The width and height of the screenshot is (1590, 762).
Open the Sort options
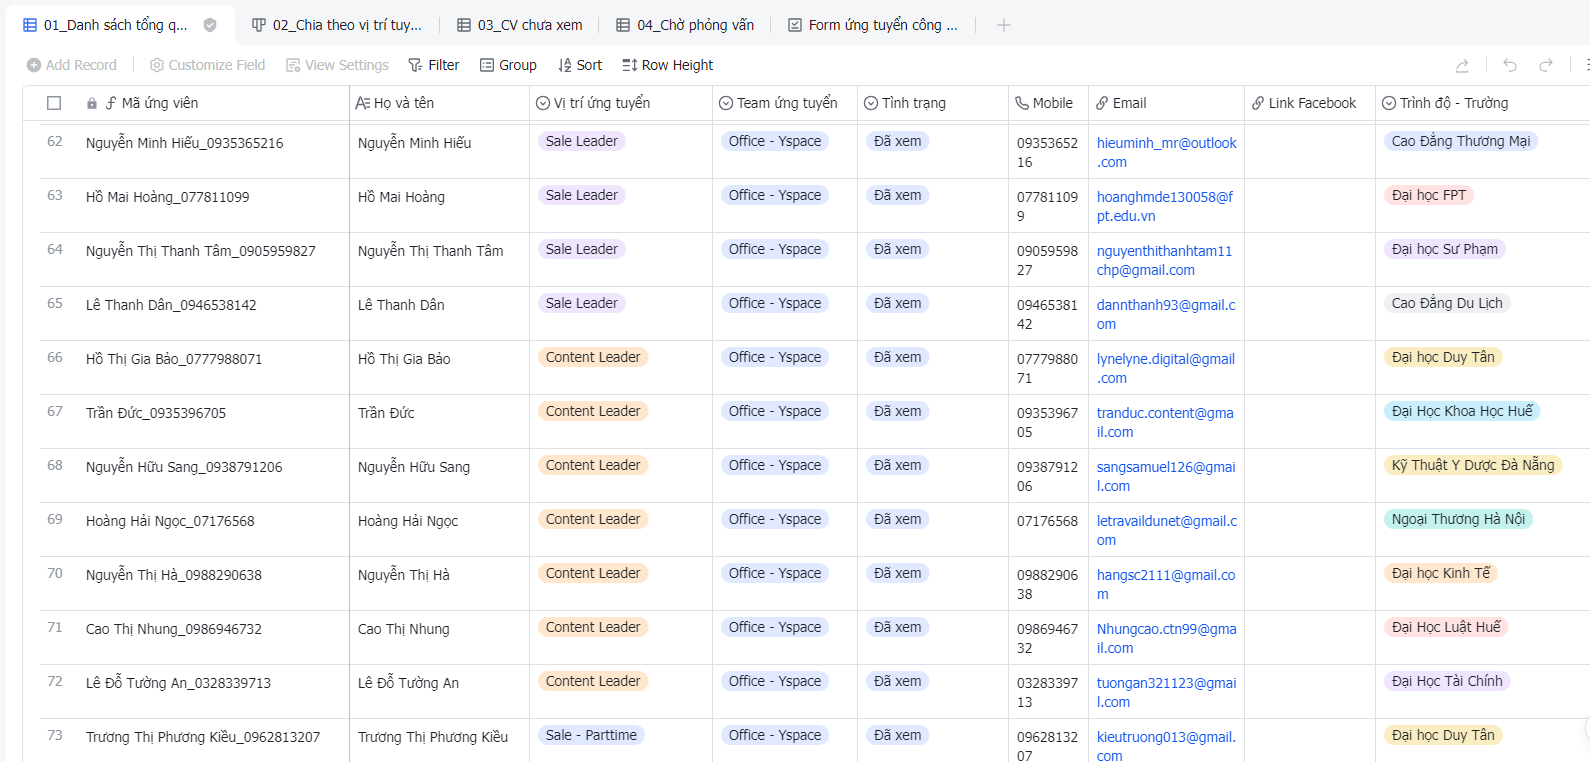(x=580, y=65)
